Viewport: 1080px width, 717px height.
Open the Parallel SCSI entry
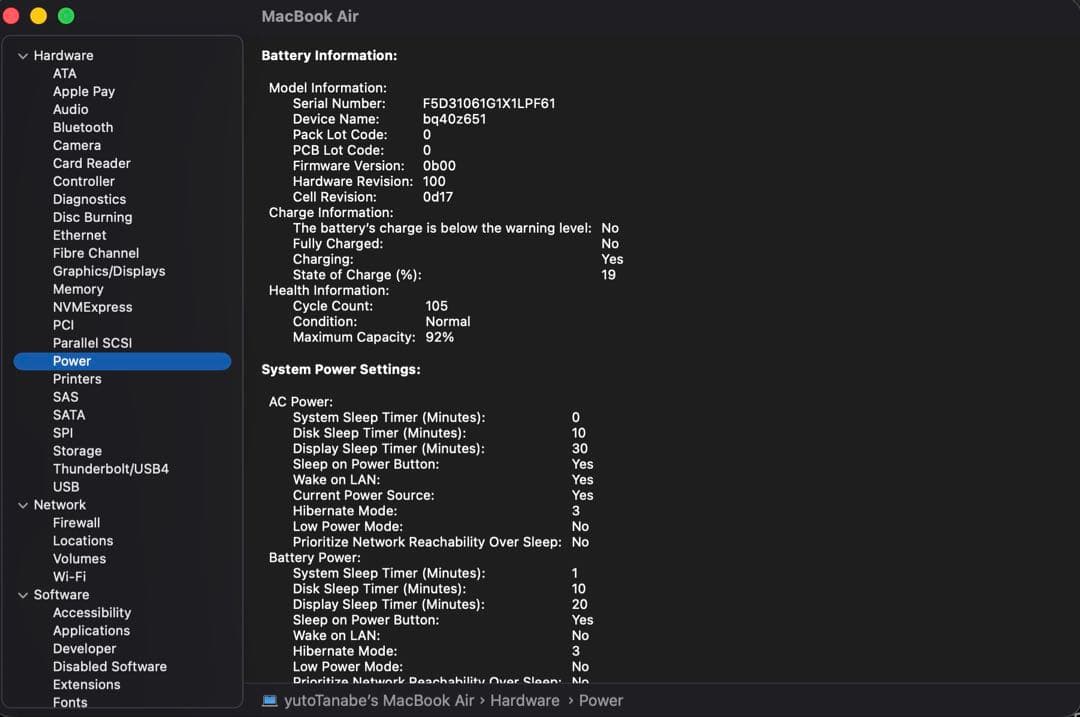click(x=92, y=343)
